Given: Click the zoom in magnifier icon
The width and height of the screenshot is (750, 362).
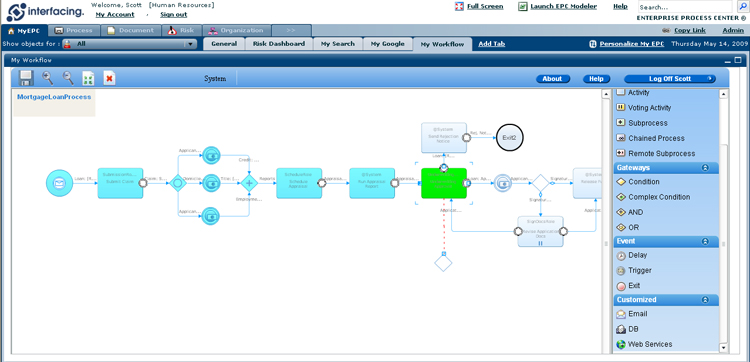Looking at the screenshot, I should point(48,78).
